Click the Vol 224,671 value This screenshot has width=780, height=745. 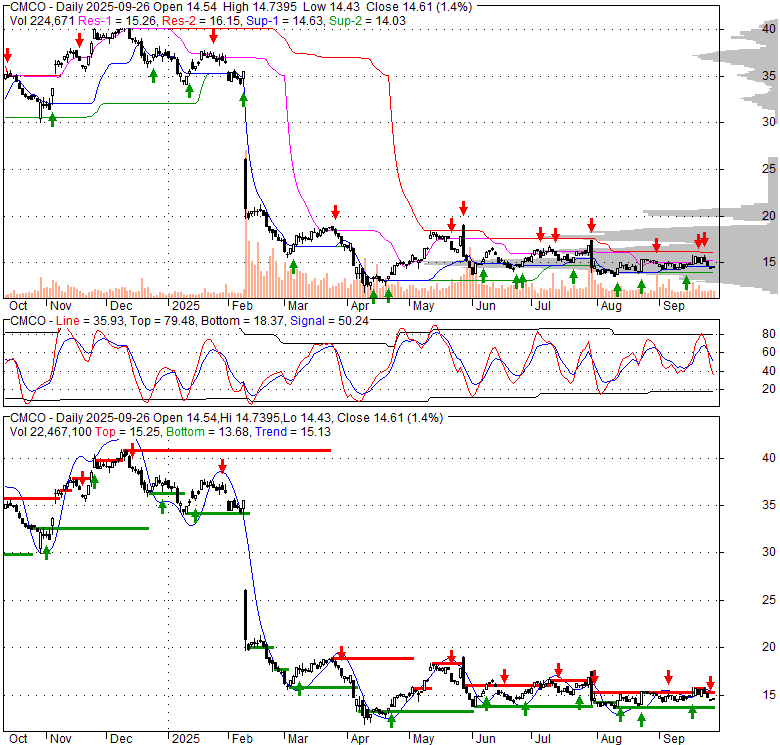[42, 21]
